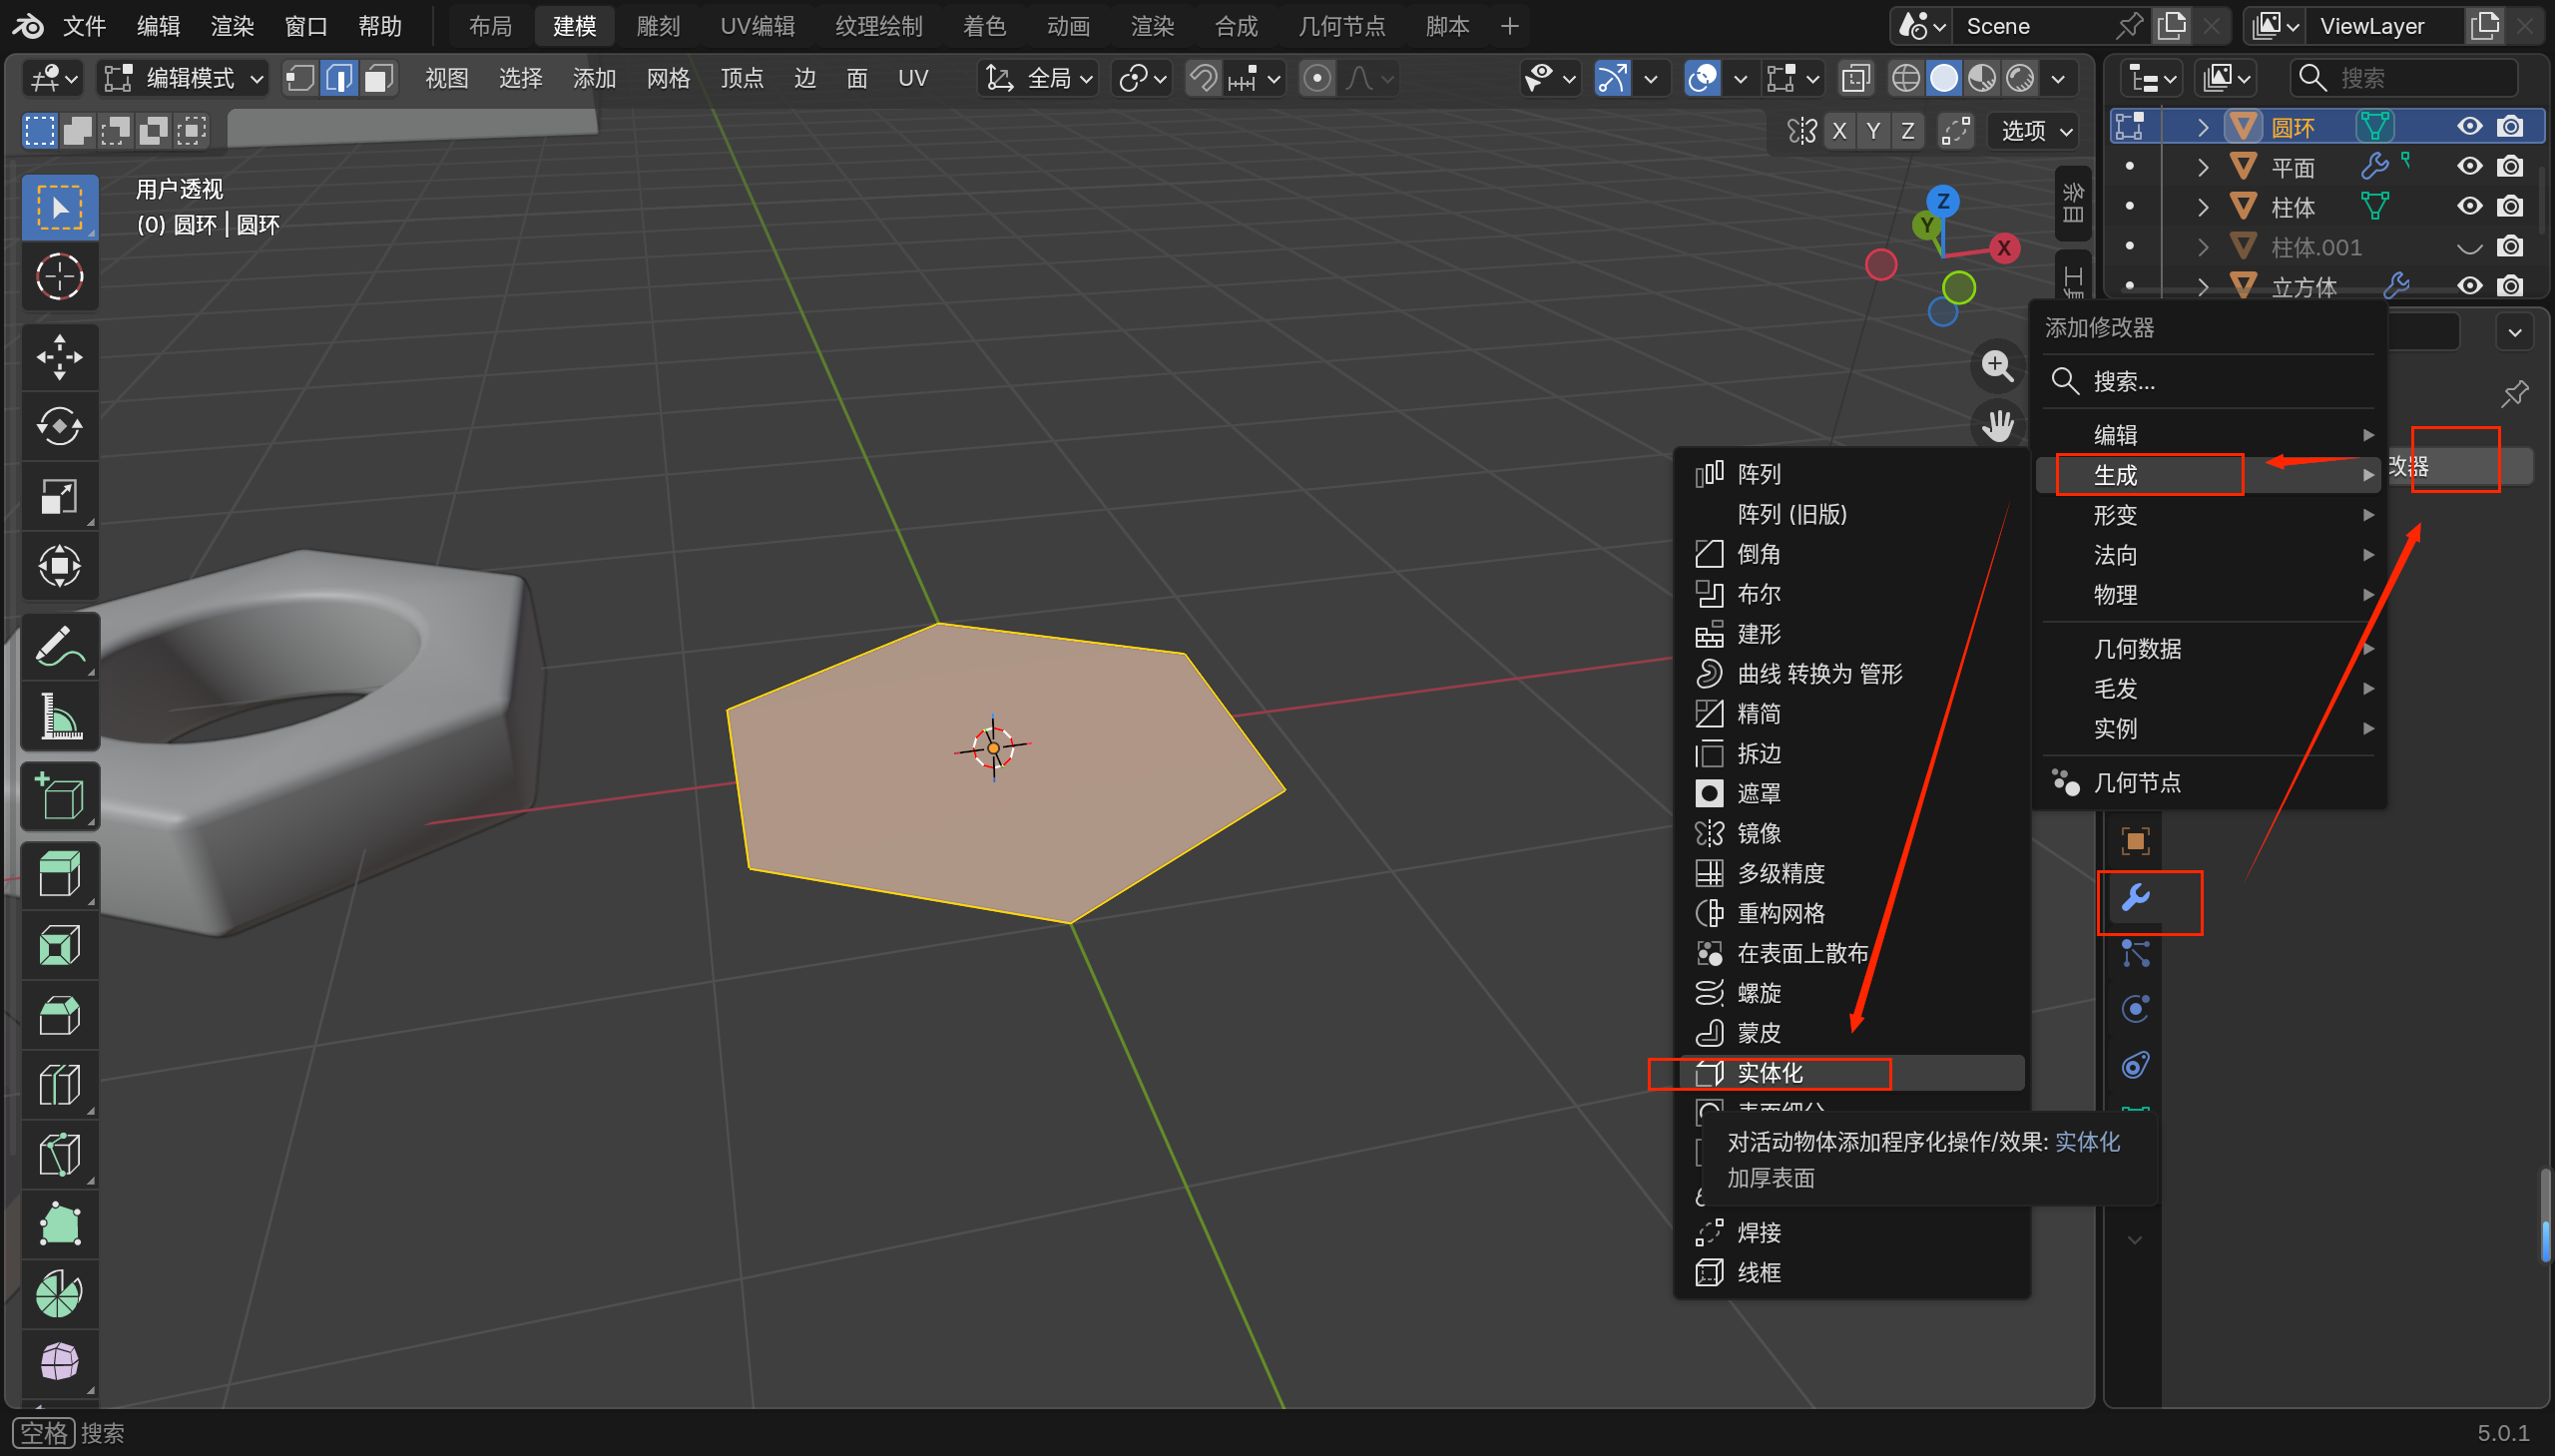
Task: Select the Rotate tool
Action: (59, 427)
